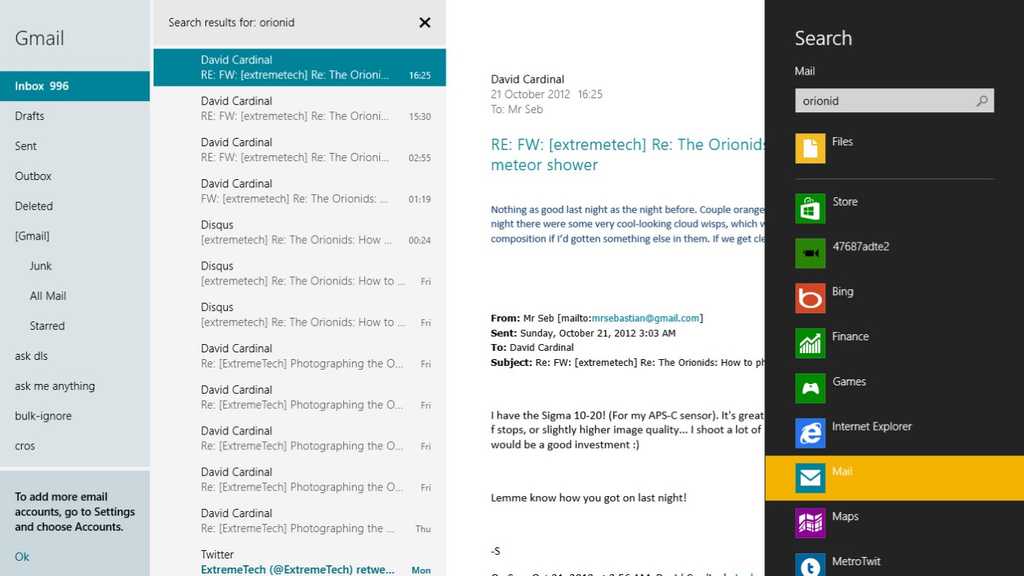Open the Twitter ExtremeTech retweet message
The image size is (1024, 576).
(299, 560)
